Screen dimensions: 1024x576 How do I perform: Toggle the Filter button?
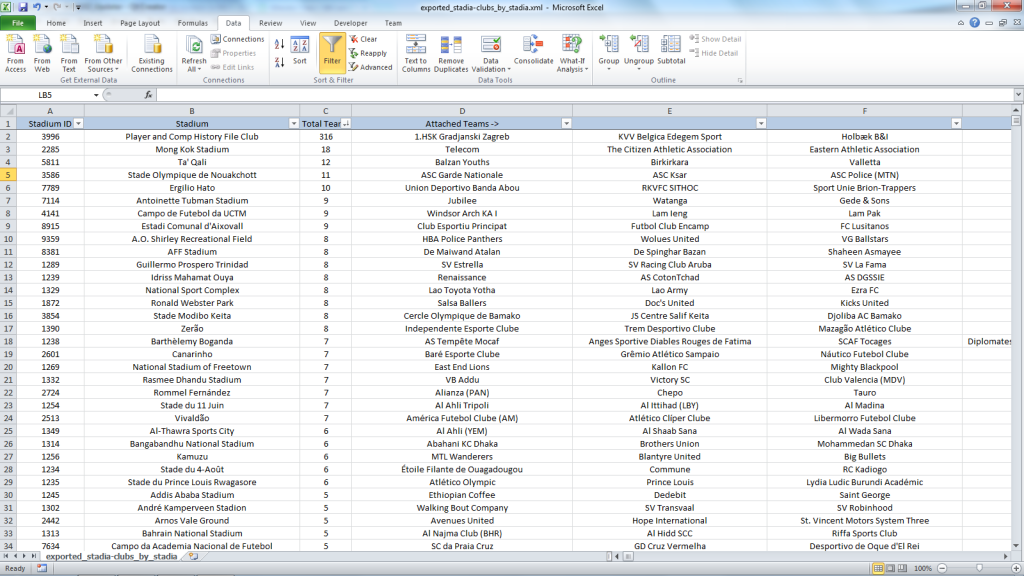pos(332,52)
